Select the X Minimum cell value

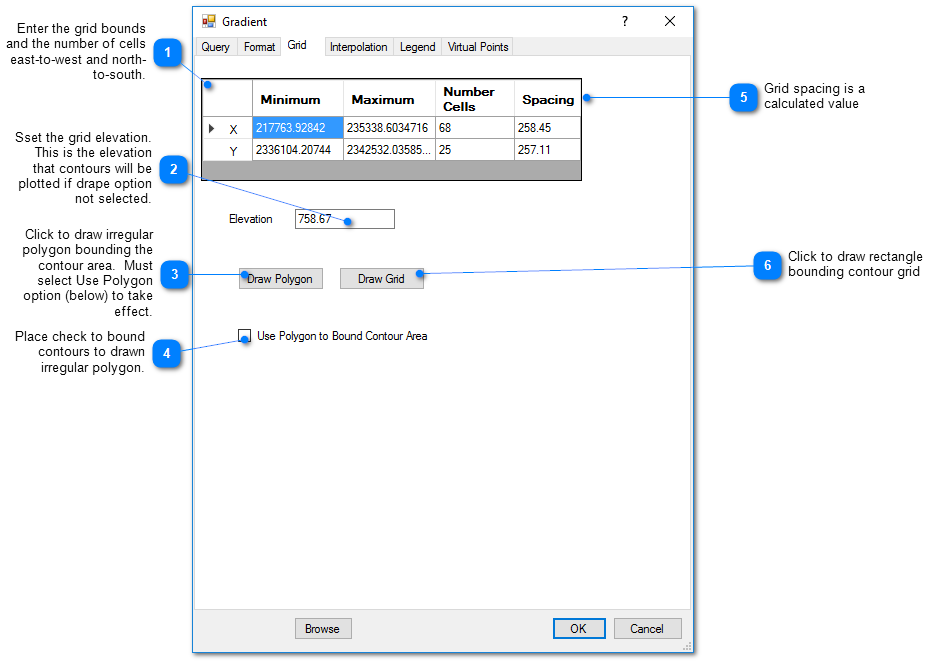click(297, 128)
